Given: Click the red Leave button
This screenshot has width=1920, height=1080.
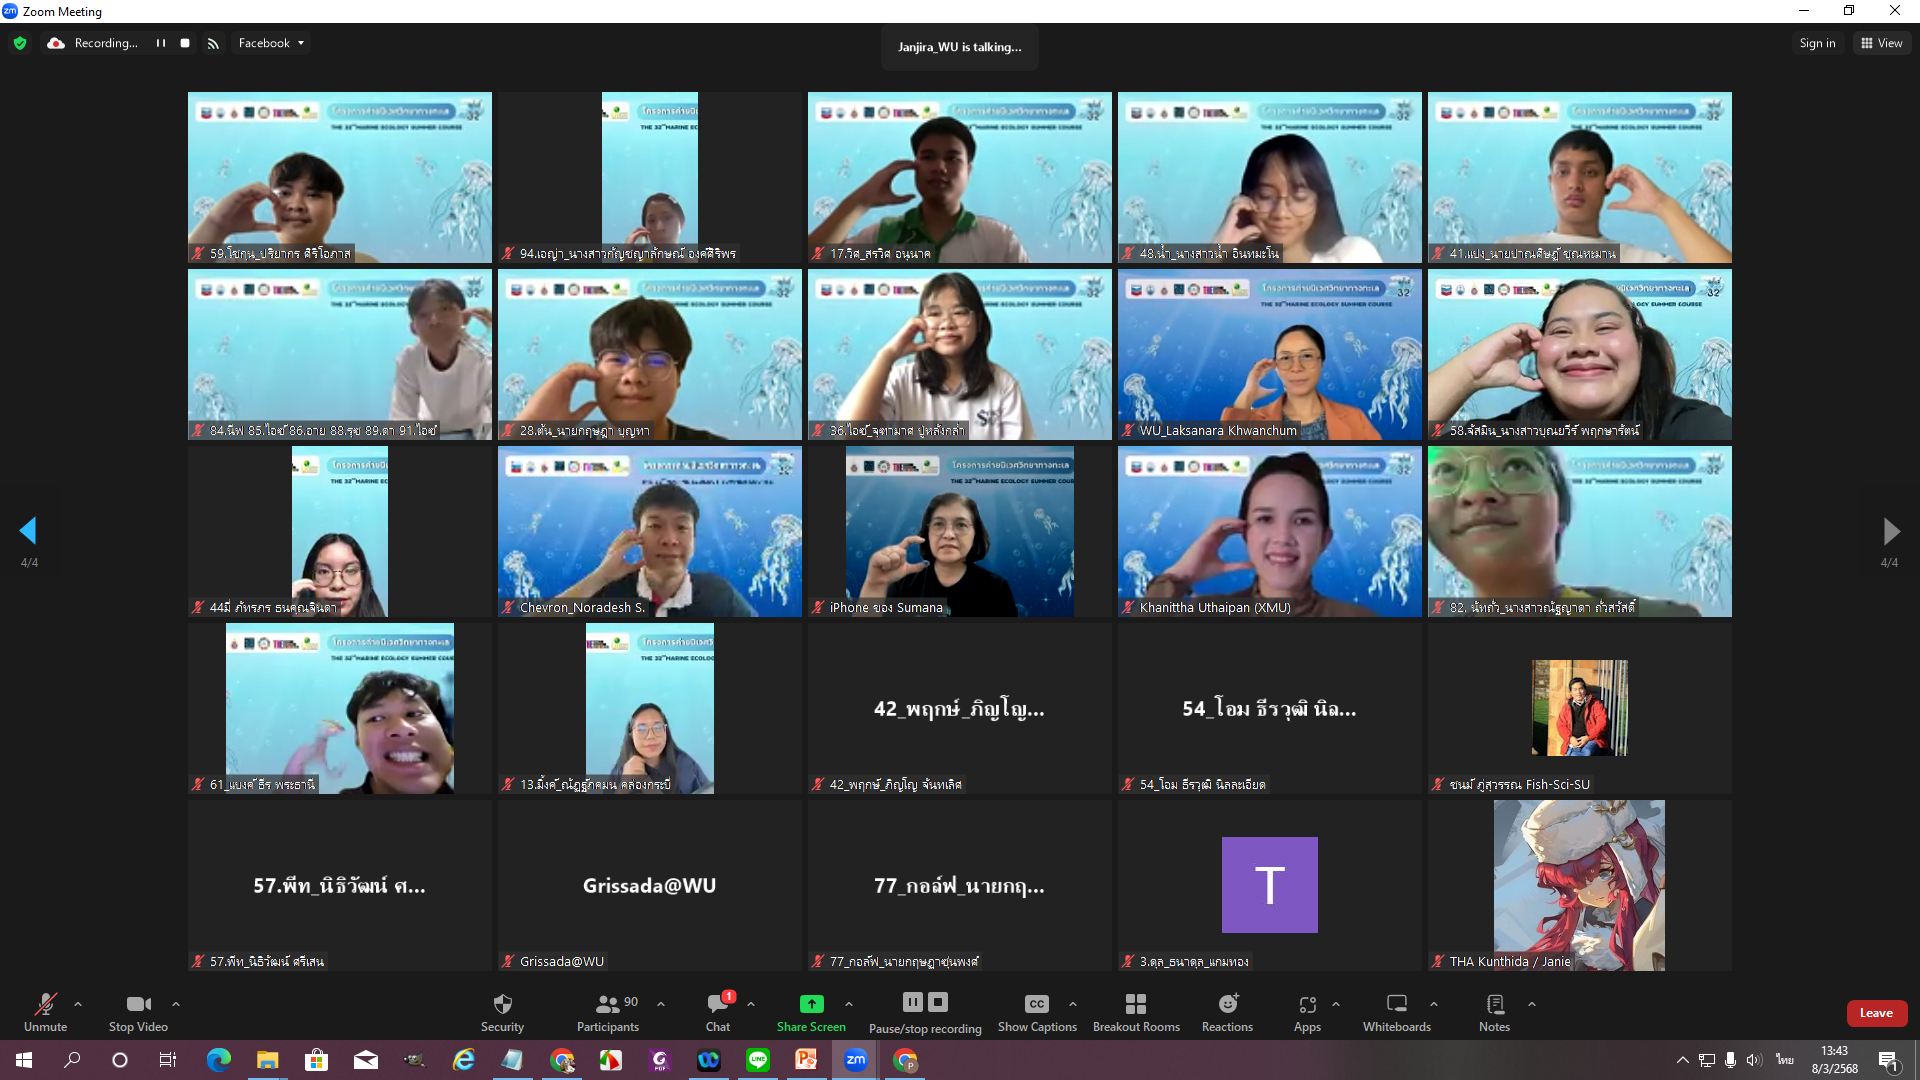Looking at the screenshot, I should (1876, 1013).
